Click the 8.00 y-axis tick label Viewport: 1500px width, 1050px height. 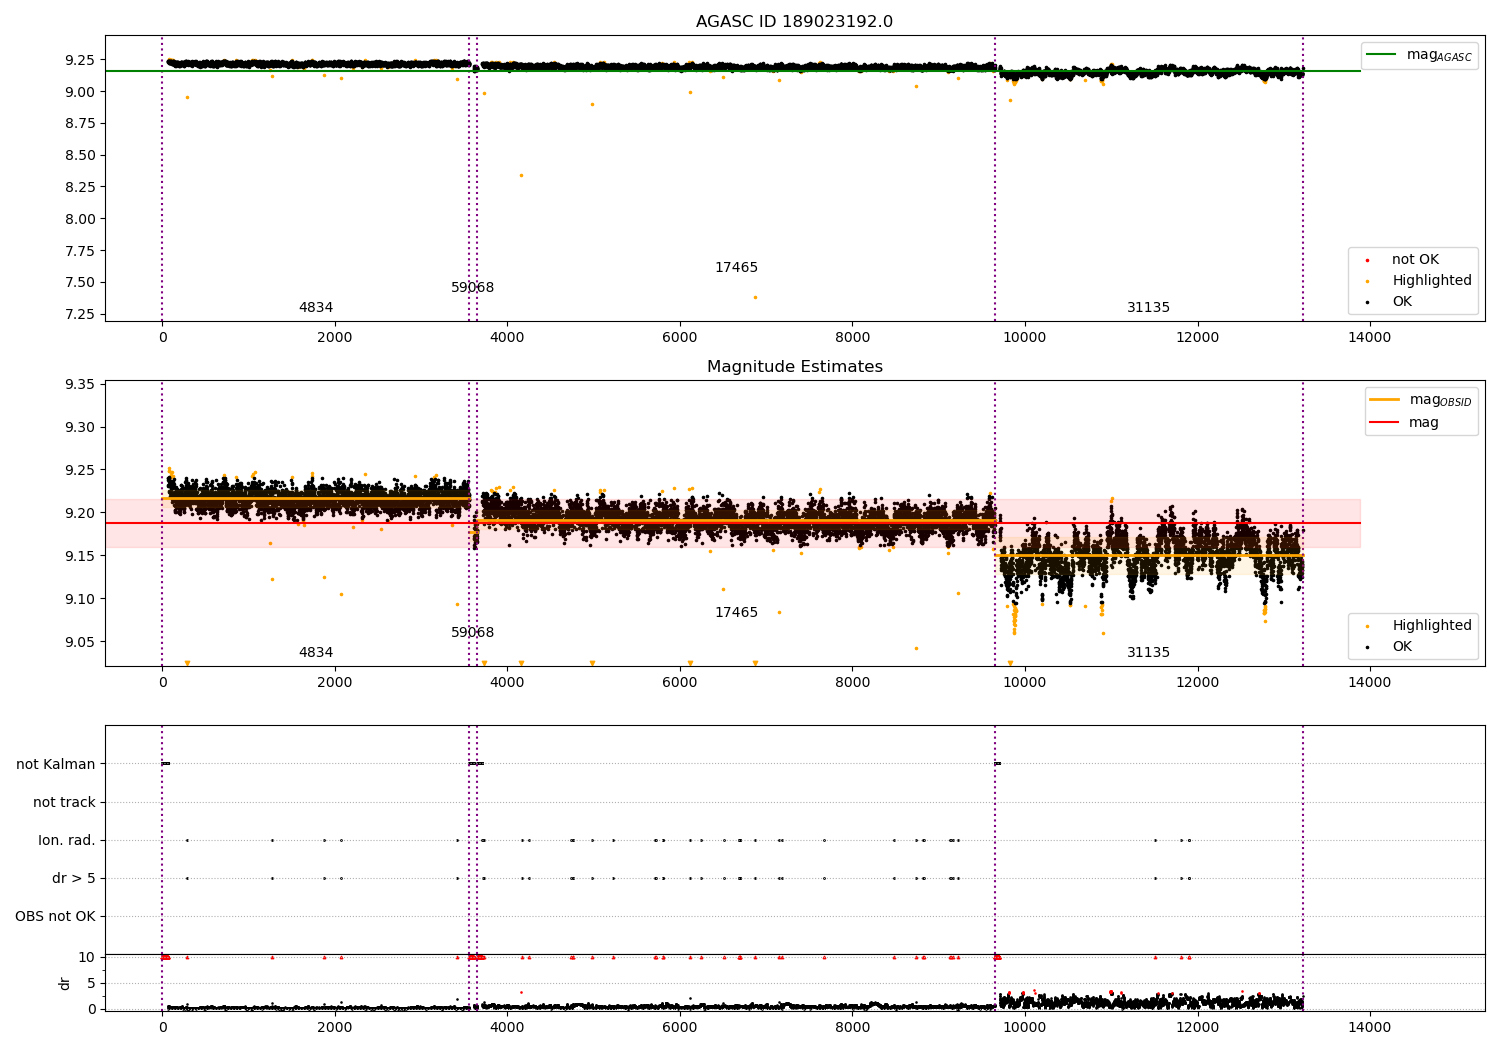click(x=79, y=219)
